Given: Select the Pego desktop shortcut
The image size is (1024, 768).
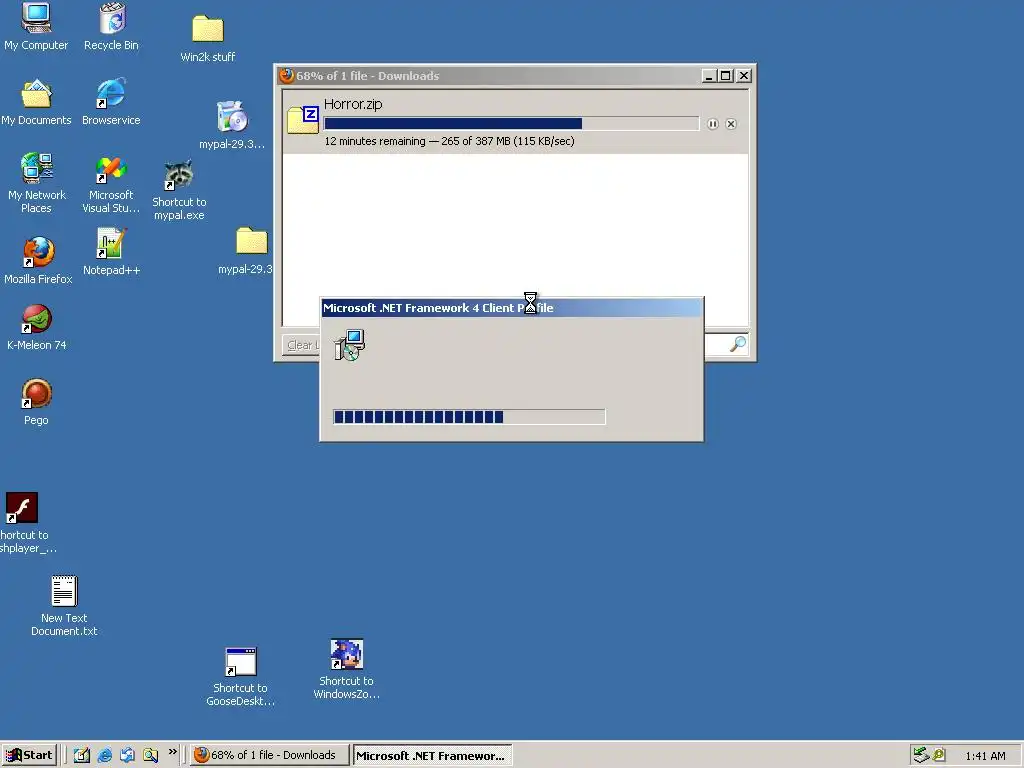Looking at the screenshot, I should (37, 402).
